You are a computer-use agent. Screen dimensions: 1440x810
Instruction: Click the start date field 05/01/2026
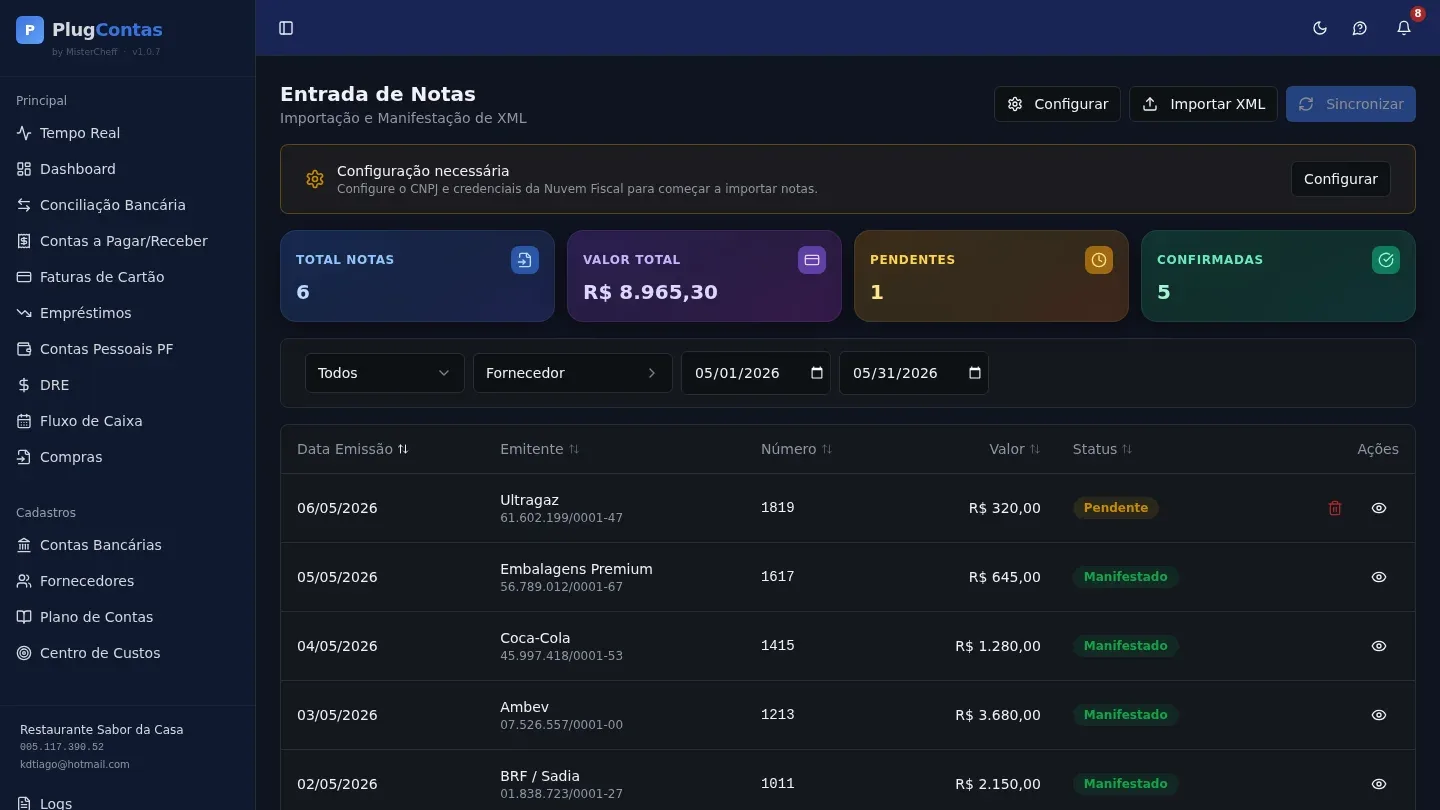pyautogui.click(x=756, y=373)
